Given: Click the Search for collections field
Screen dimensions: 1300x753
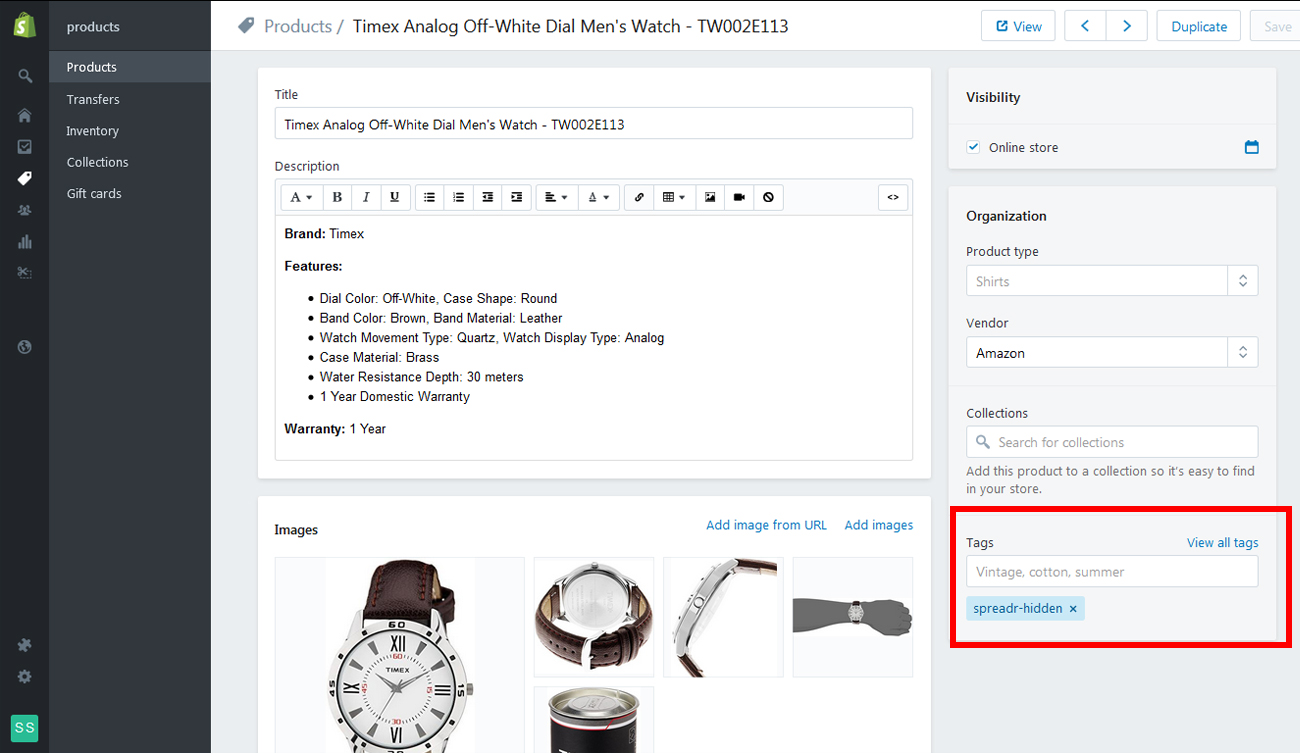Looking at the screenshot, I should pos(1111,442).
